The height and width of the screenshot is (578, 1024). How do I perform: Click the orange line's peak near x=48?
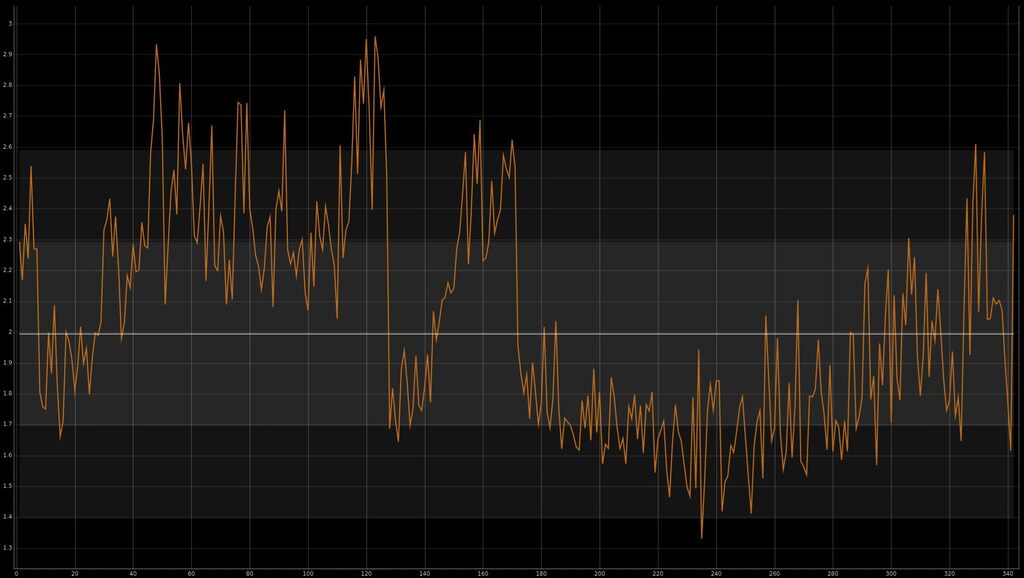(156, 45)
